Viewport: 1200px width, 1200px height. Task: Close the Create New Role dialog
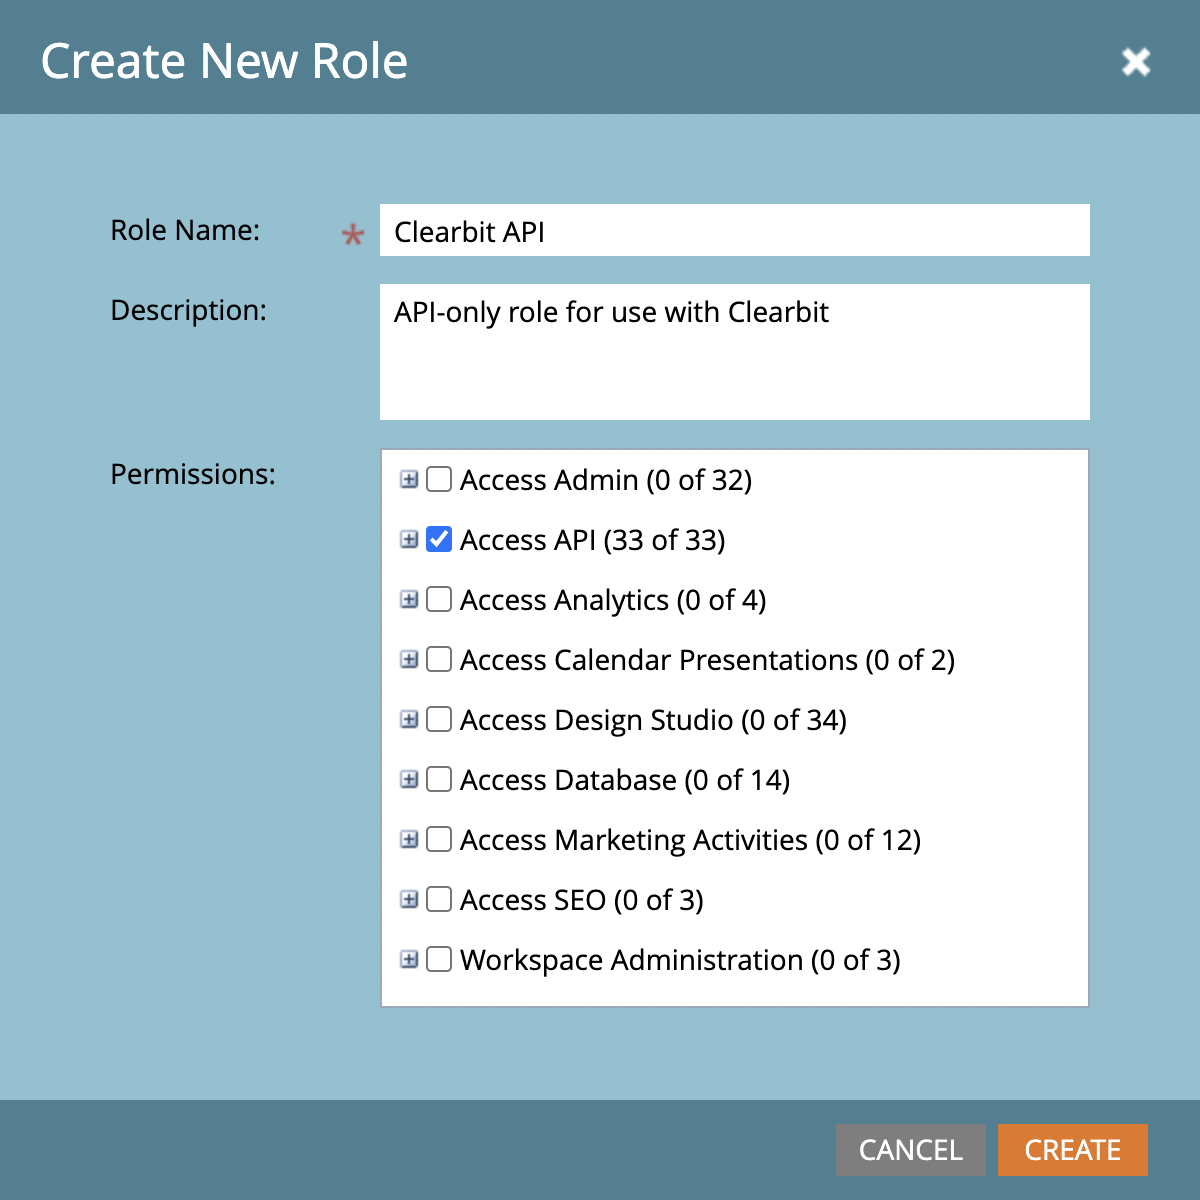pos(1136,62)
